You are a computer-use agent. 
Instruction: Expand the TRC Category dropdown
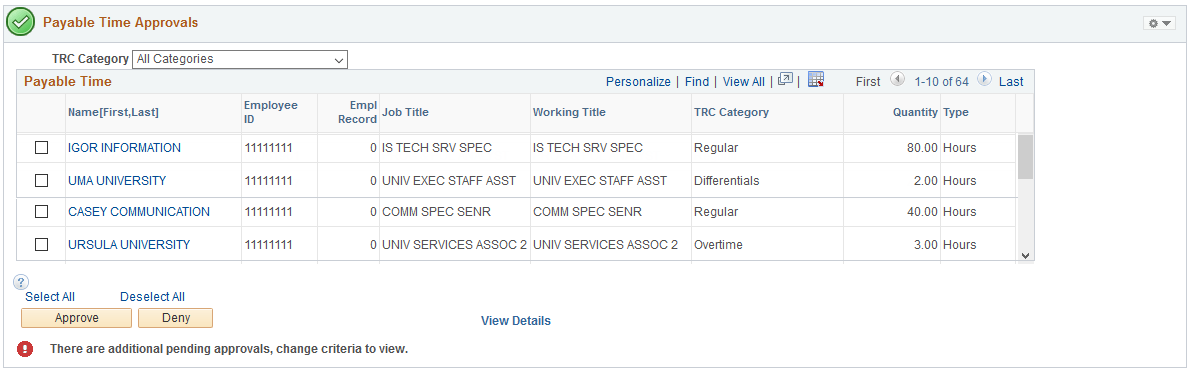click(x=240, y=59)
